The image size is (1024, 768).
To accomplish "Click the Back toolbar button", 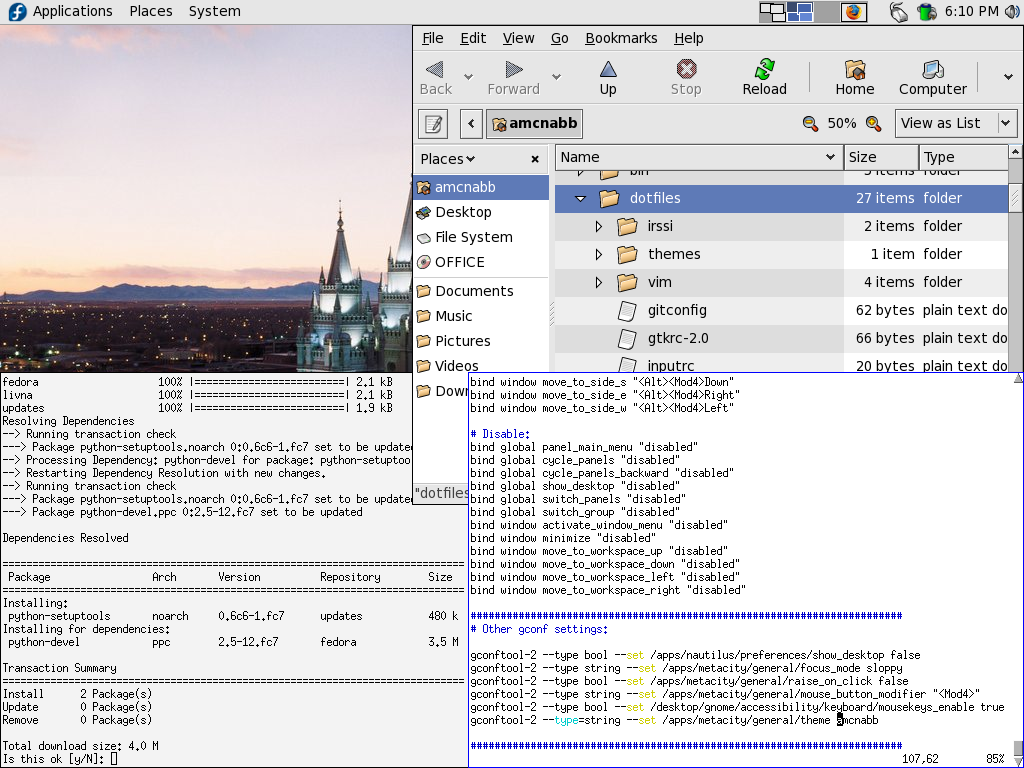I will click(x=436, y=77).
